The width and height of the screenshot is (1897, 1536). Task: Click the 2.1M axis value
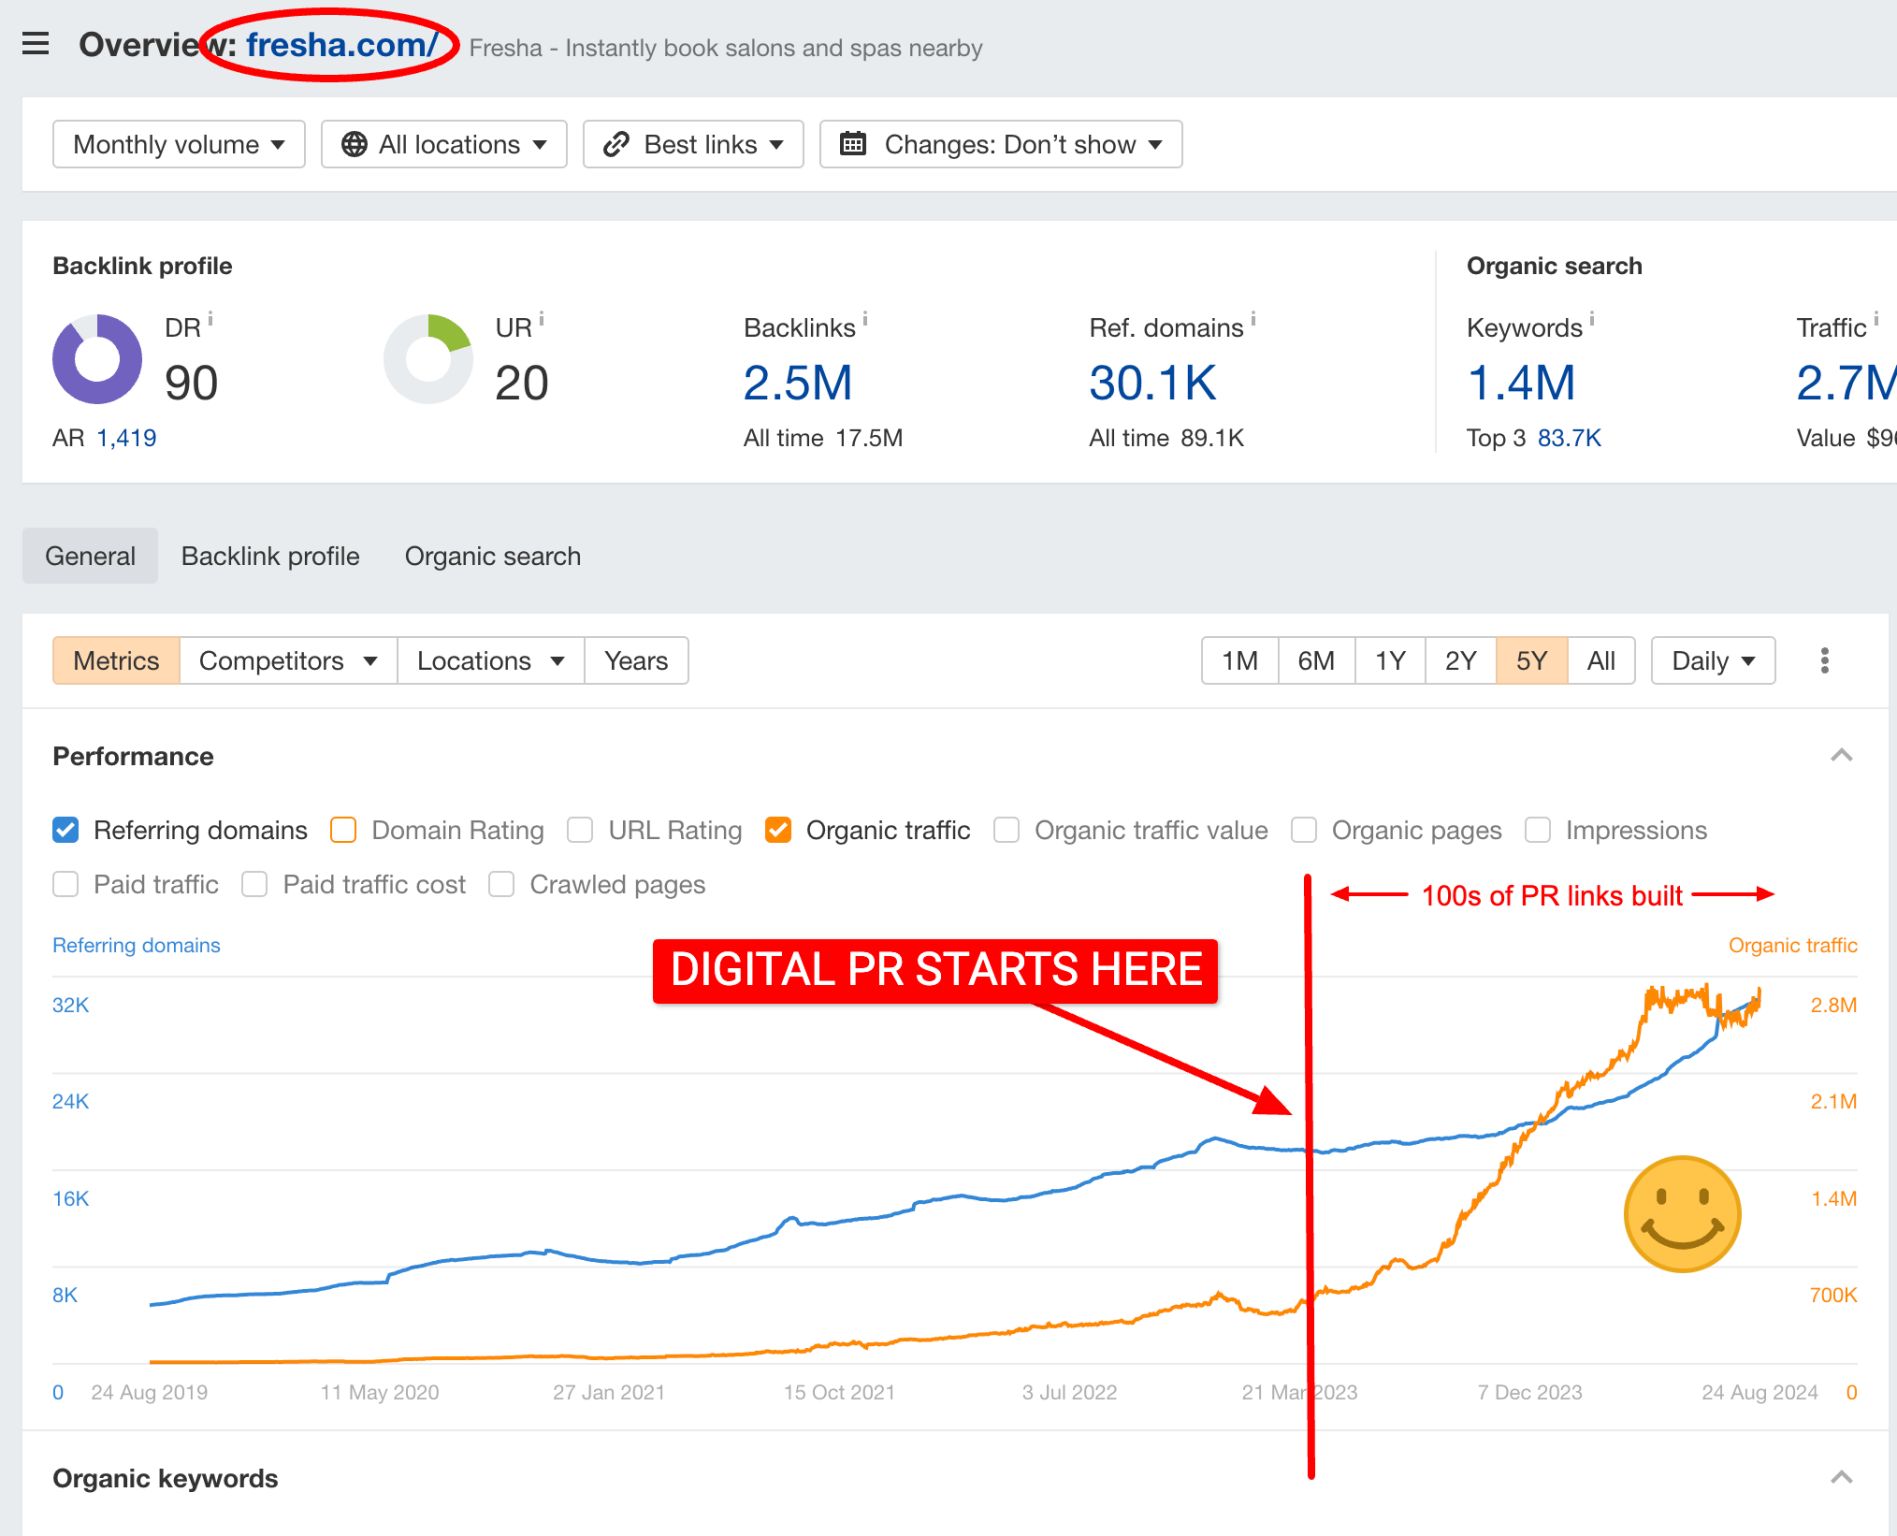pos(1834,1101)
